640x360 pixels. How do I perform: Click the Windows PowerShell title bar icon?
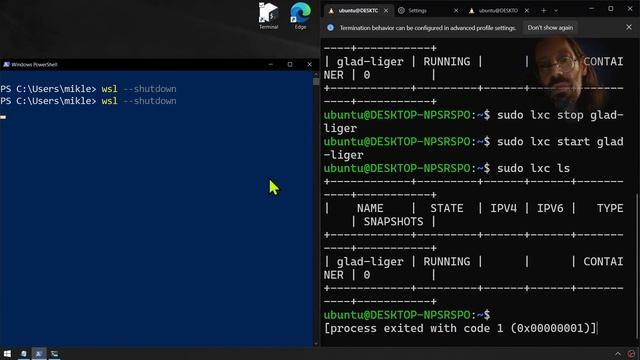(7, 64)
